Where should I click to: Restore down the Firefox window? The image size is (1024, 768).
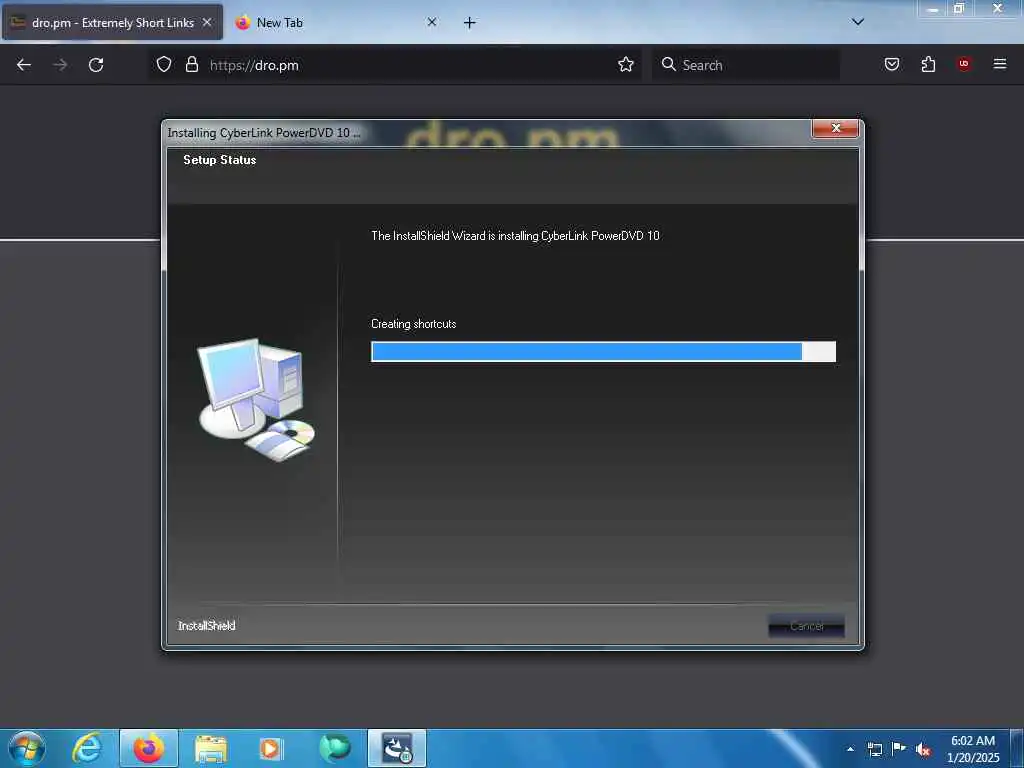click(x=959, y=9)
